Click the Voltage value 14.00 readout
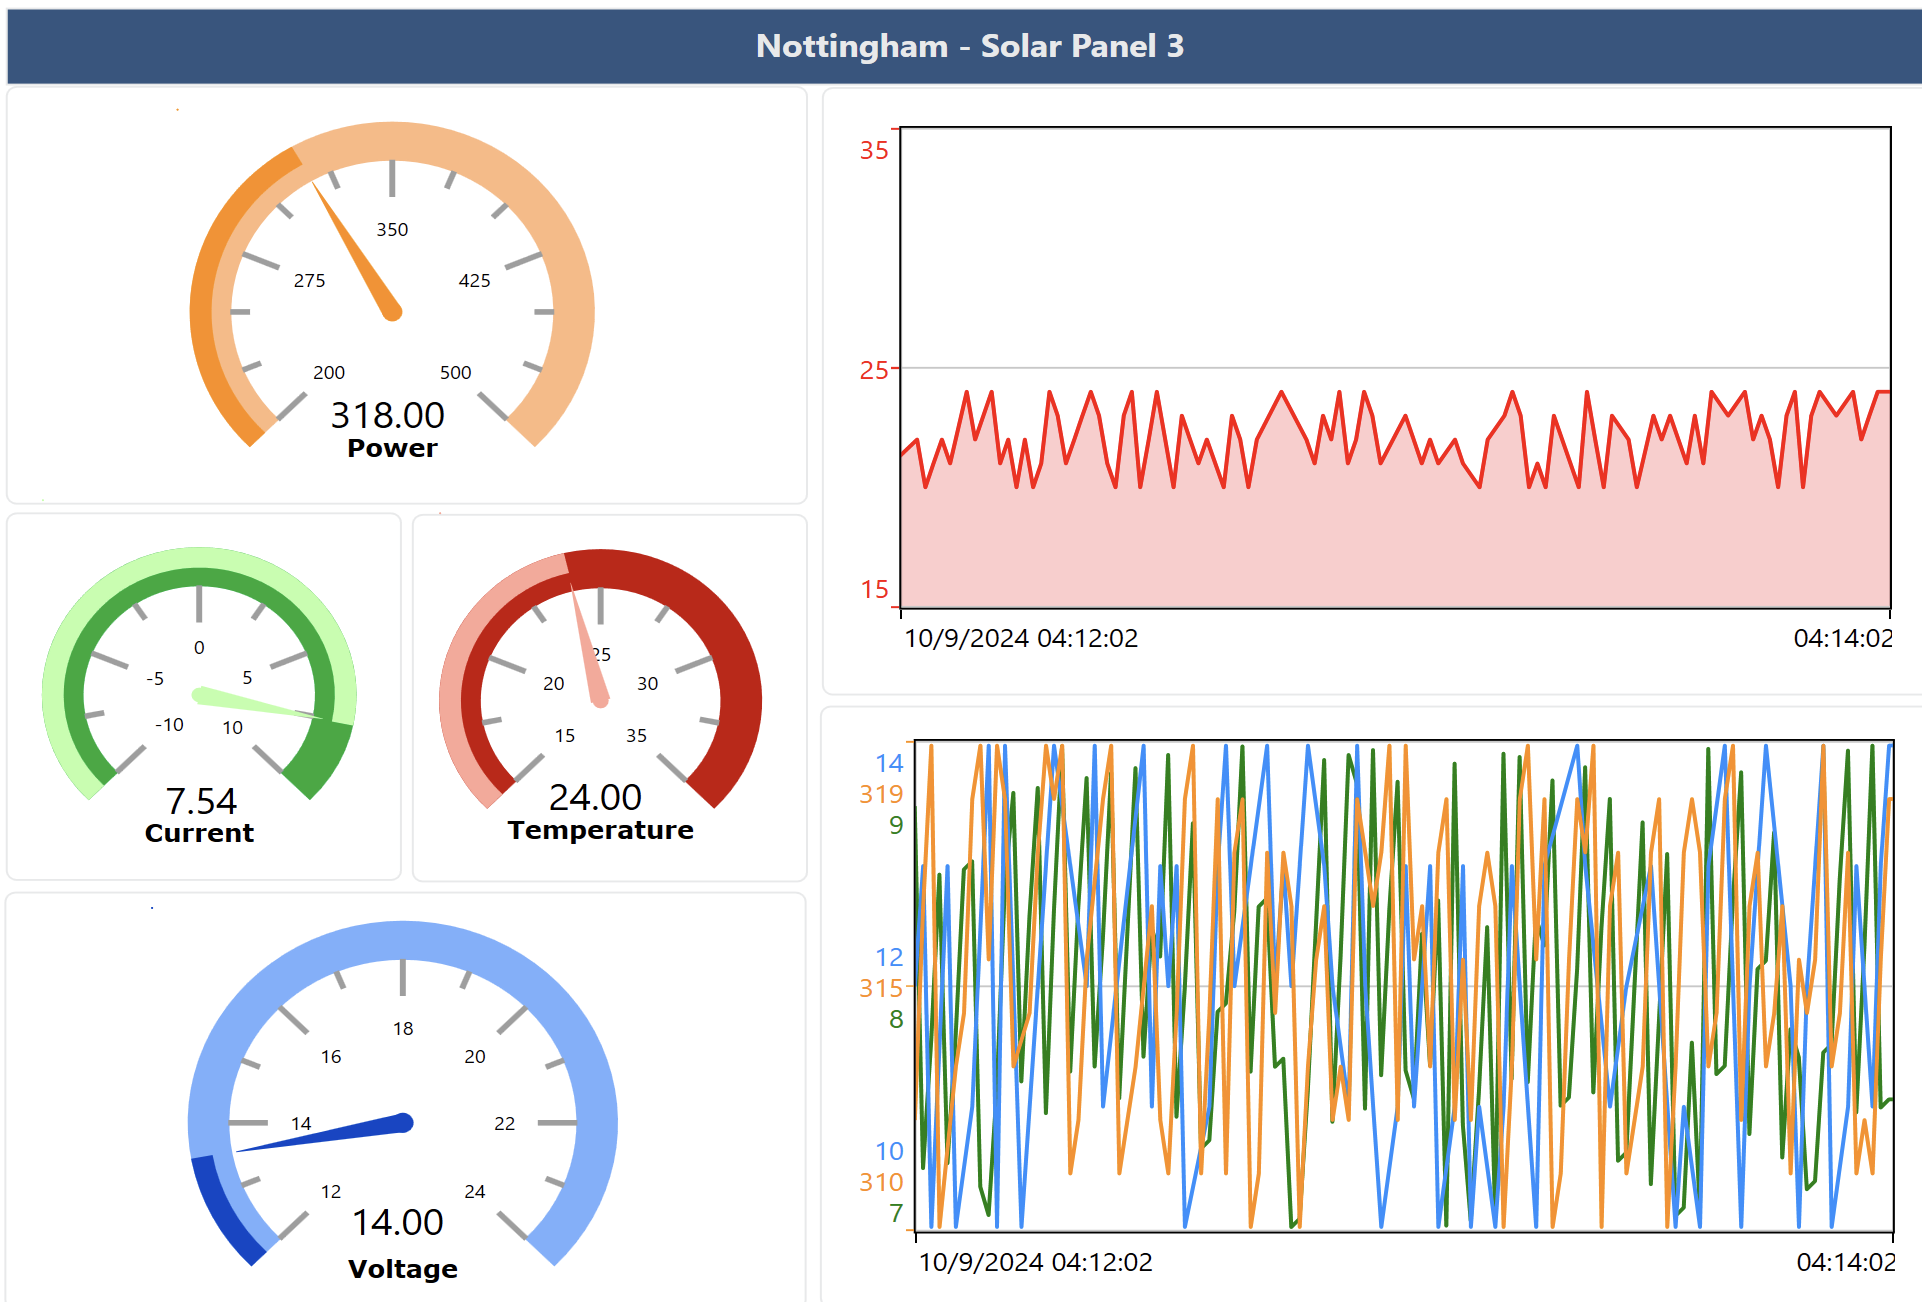This screenshot has height=1302, width=1922. coord(398,1222)
